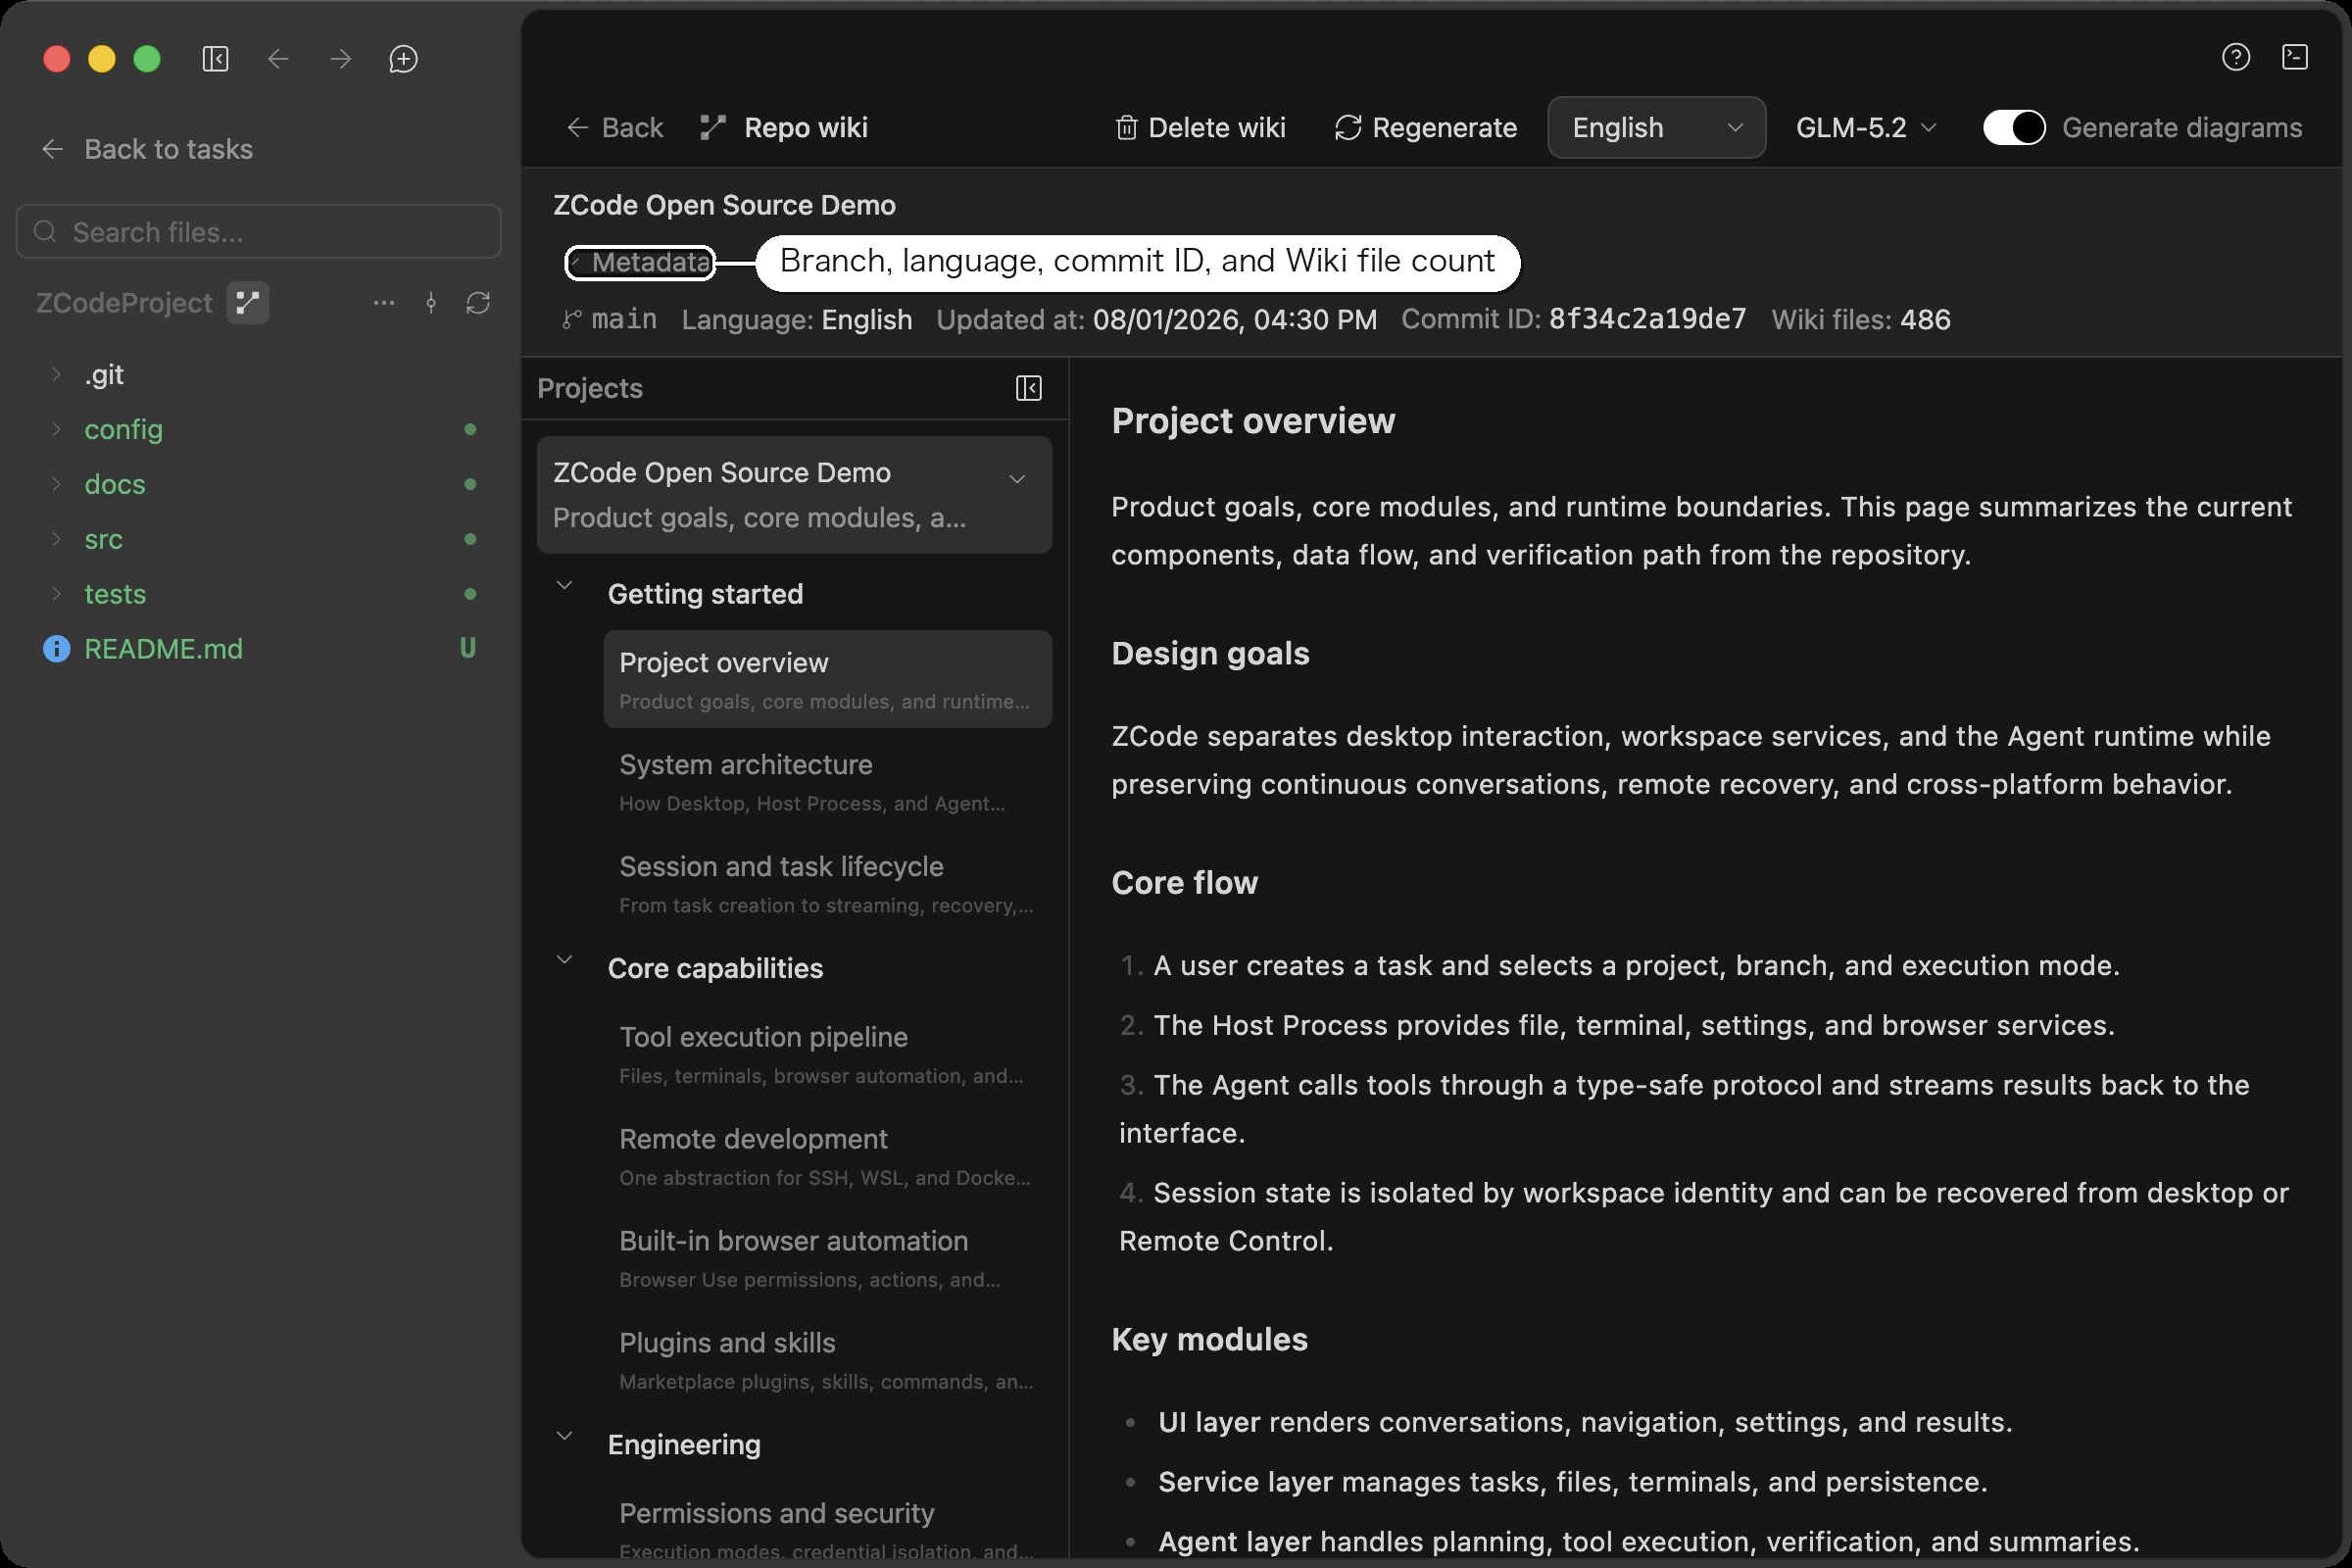Open README.md in the file tree

coord(163,649)
